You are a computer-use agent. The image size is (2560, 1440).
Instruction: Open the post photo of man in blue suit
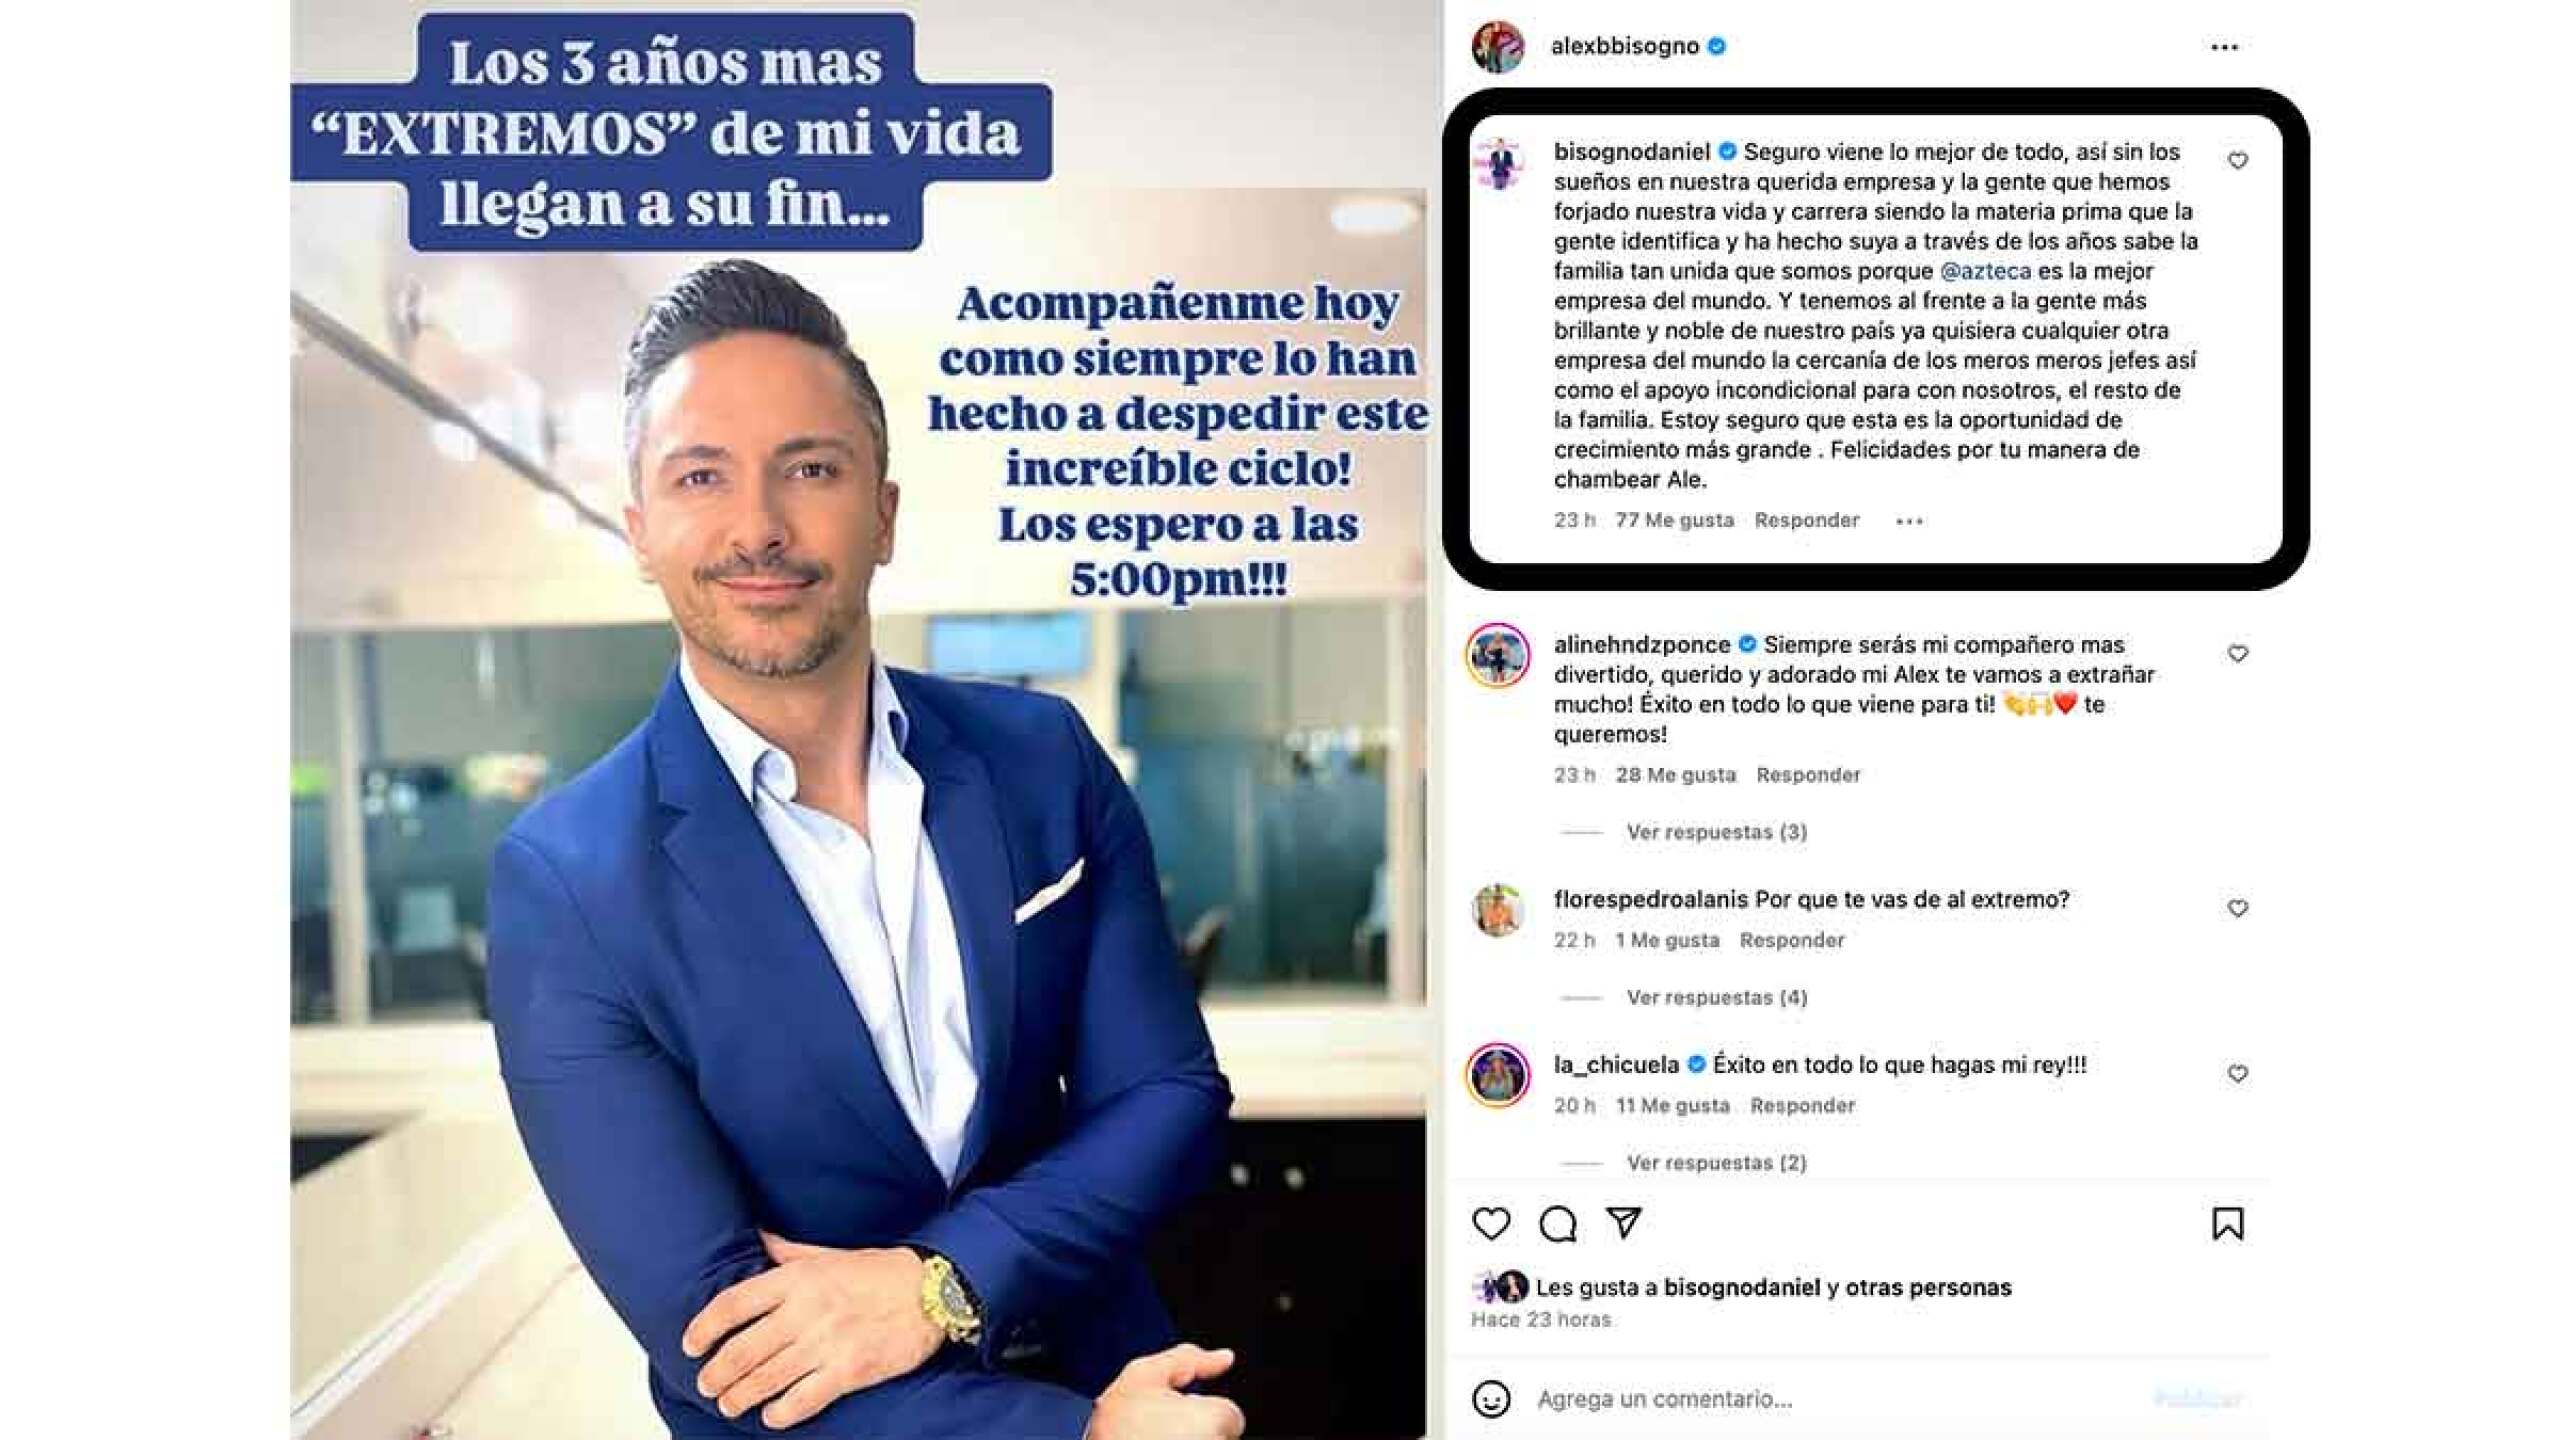(x=860, y=720)
